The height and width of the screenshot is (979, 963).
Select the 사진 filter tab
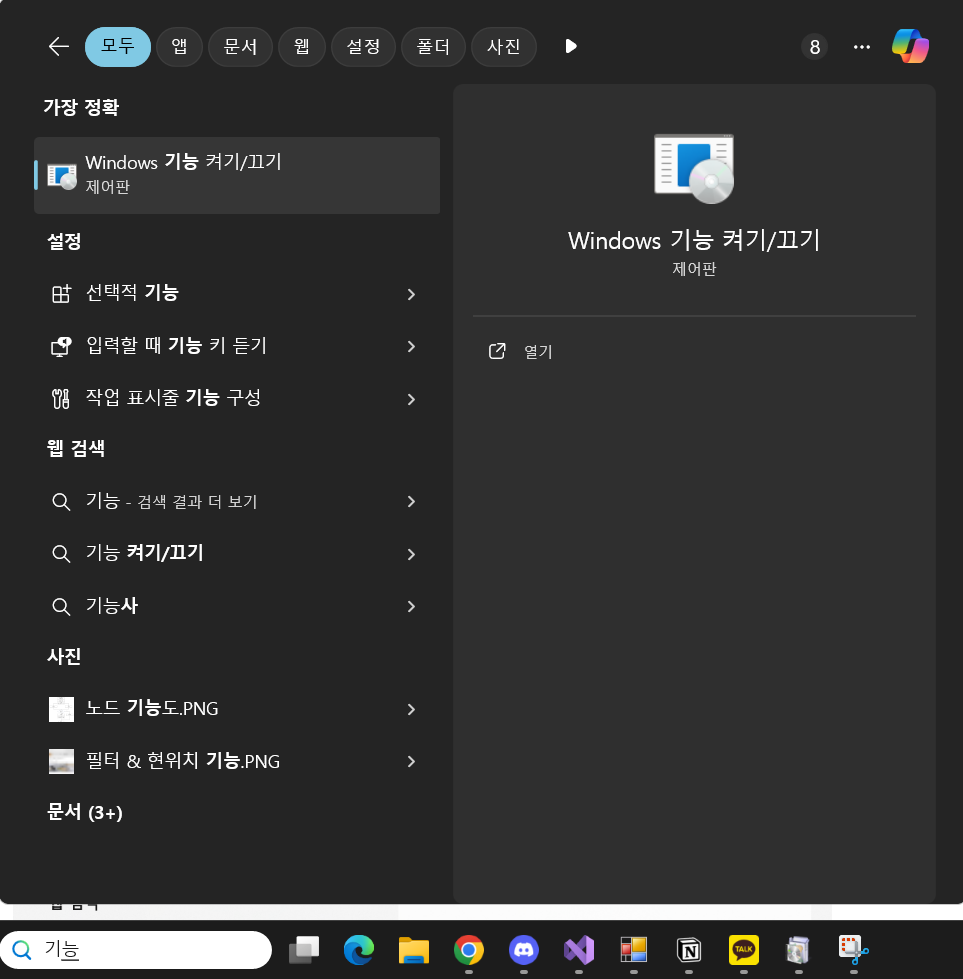coord(503,46)
